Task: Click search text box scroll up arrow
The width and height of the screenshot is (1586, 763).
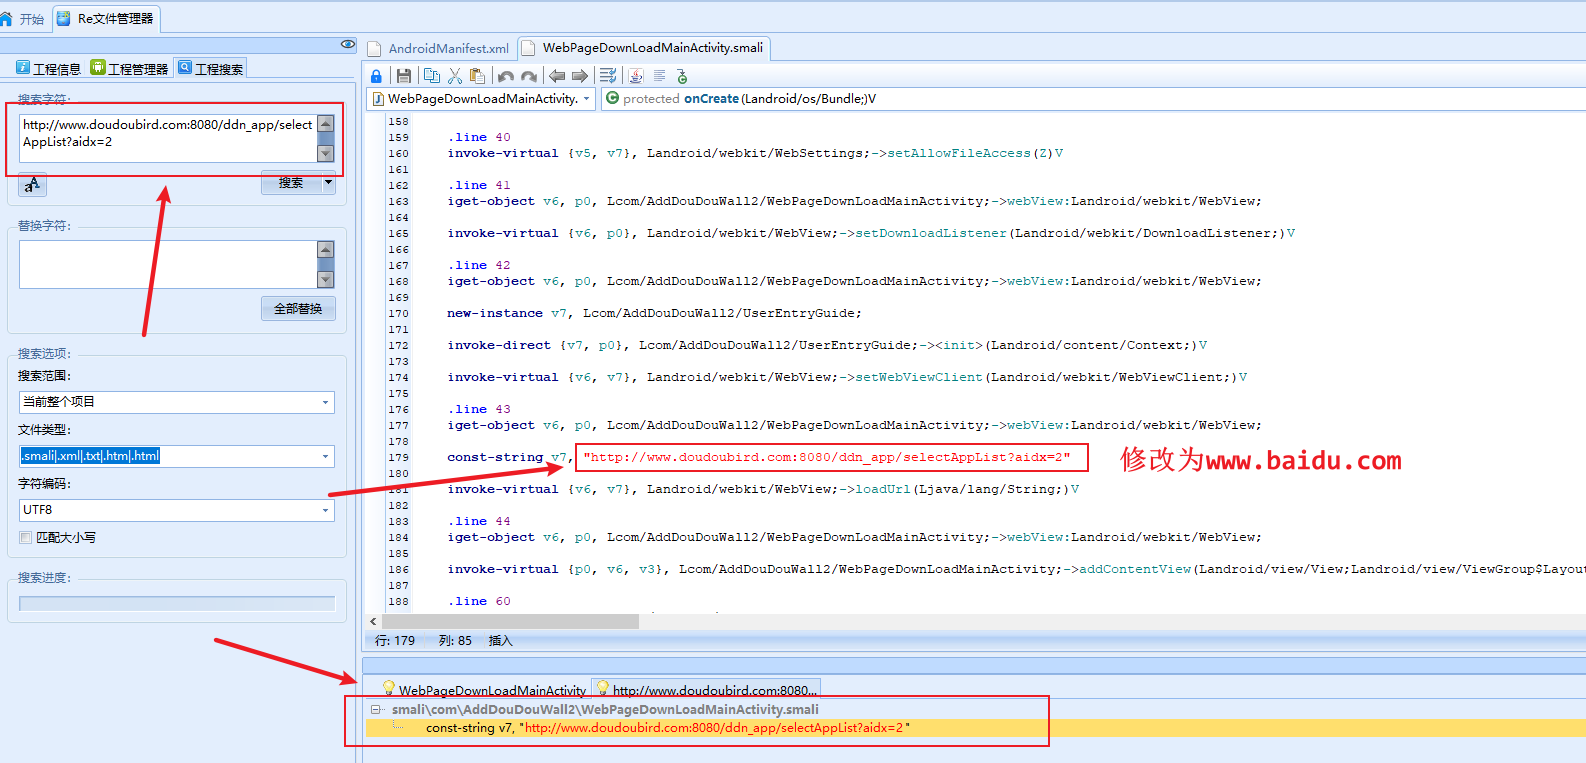Action: pyautogui.click(x=325, y=124)
